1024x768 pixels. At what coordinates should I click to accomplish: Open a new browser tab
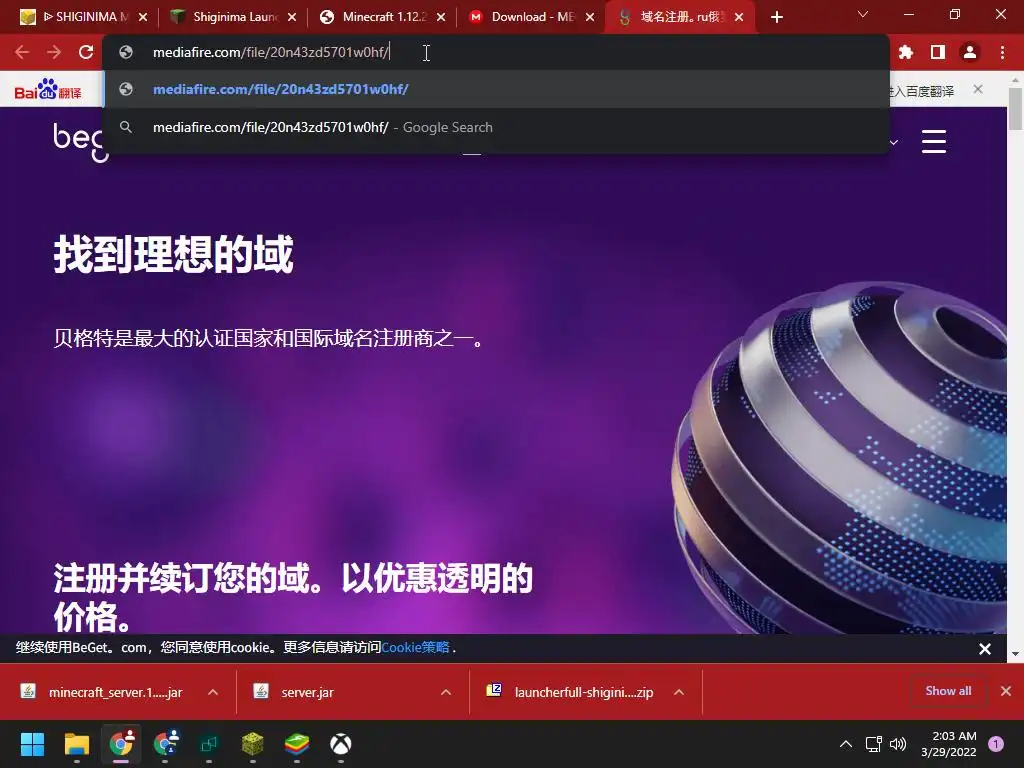[x=776, y=17]
